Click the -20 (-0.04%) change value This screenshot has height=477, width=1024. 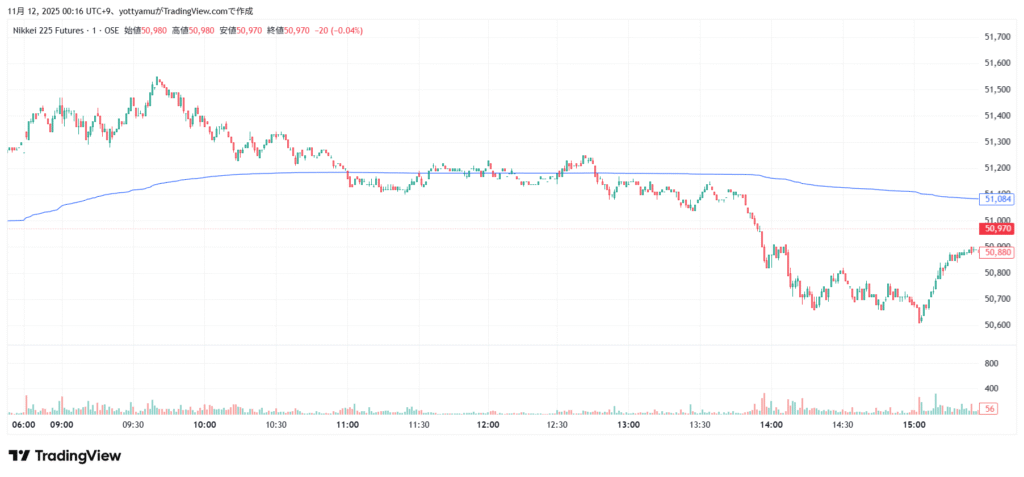click(x=341, y=31)
